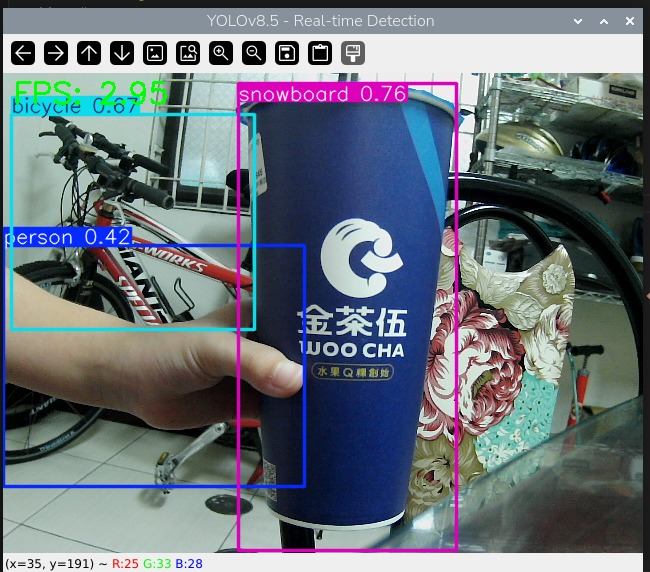Screen dimensions: 650x572
Task: Minimize window with the down chevron
Action: click(x=578, y=21)
